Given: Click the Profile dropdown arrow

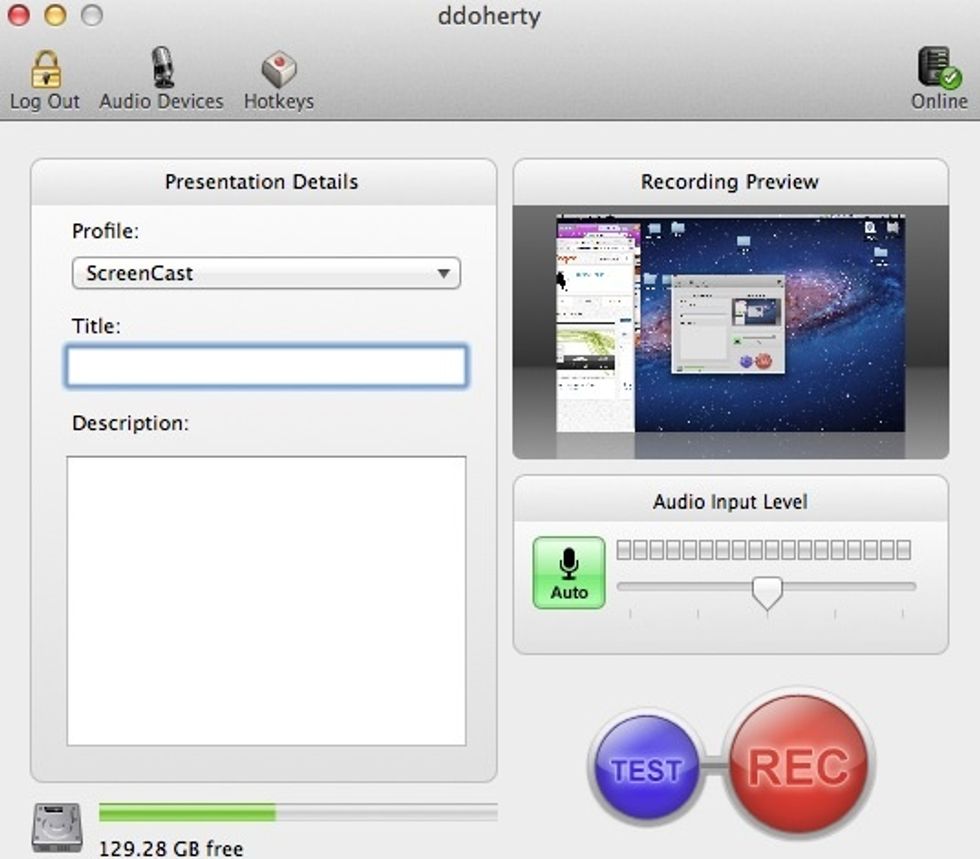Looking at the screenshot, I should (444, 273).
